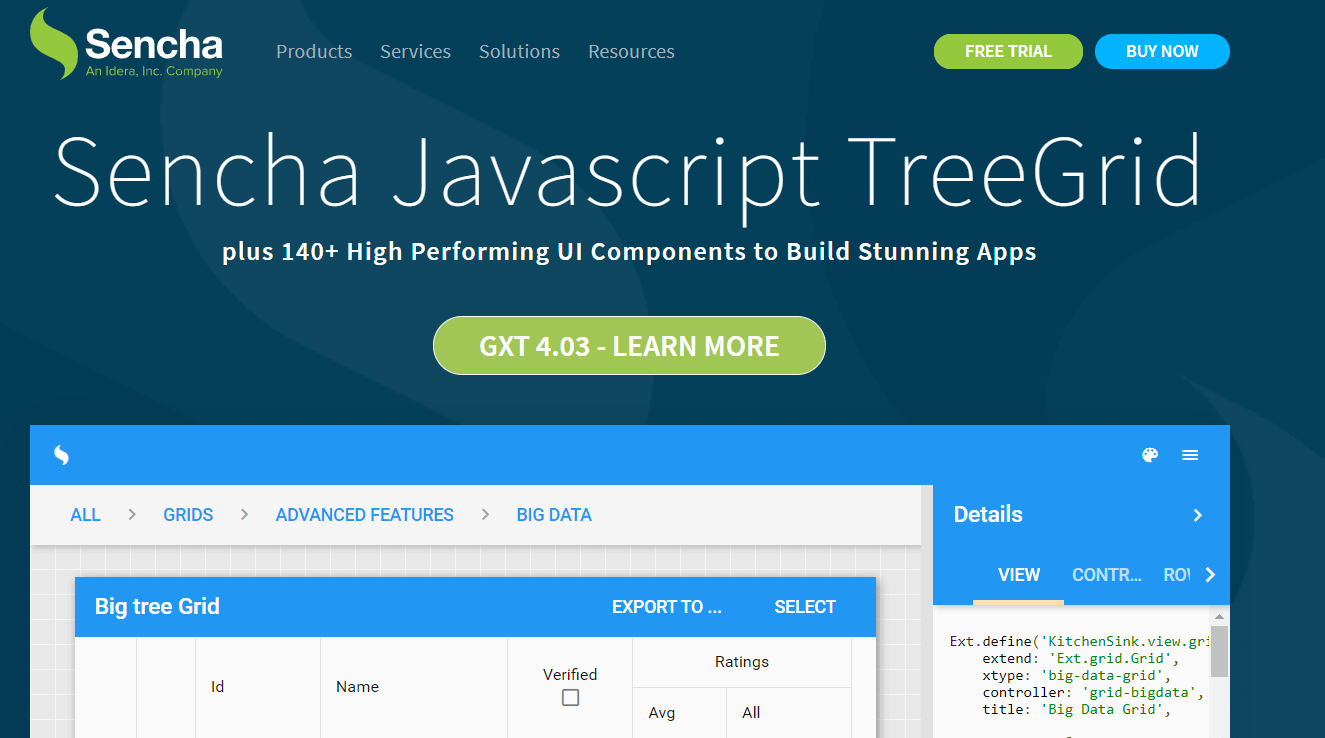Switch to the CONTR... tab
The height and width of the screenshot is (738, 1325).
pyautogui.click(x=1107, y=575)
